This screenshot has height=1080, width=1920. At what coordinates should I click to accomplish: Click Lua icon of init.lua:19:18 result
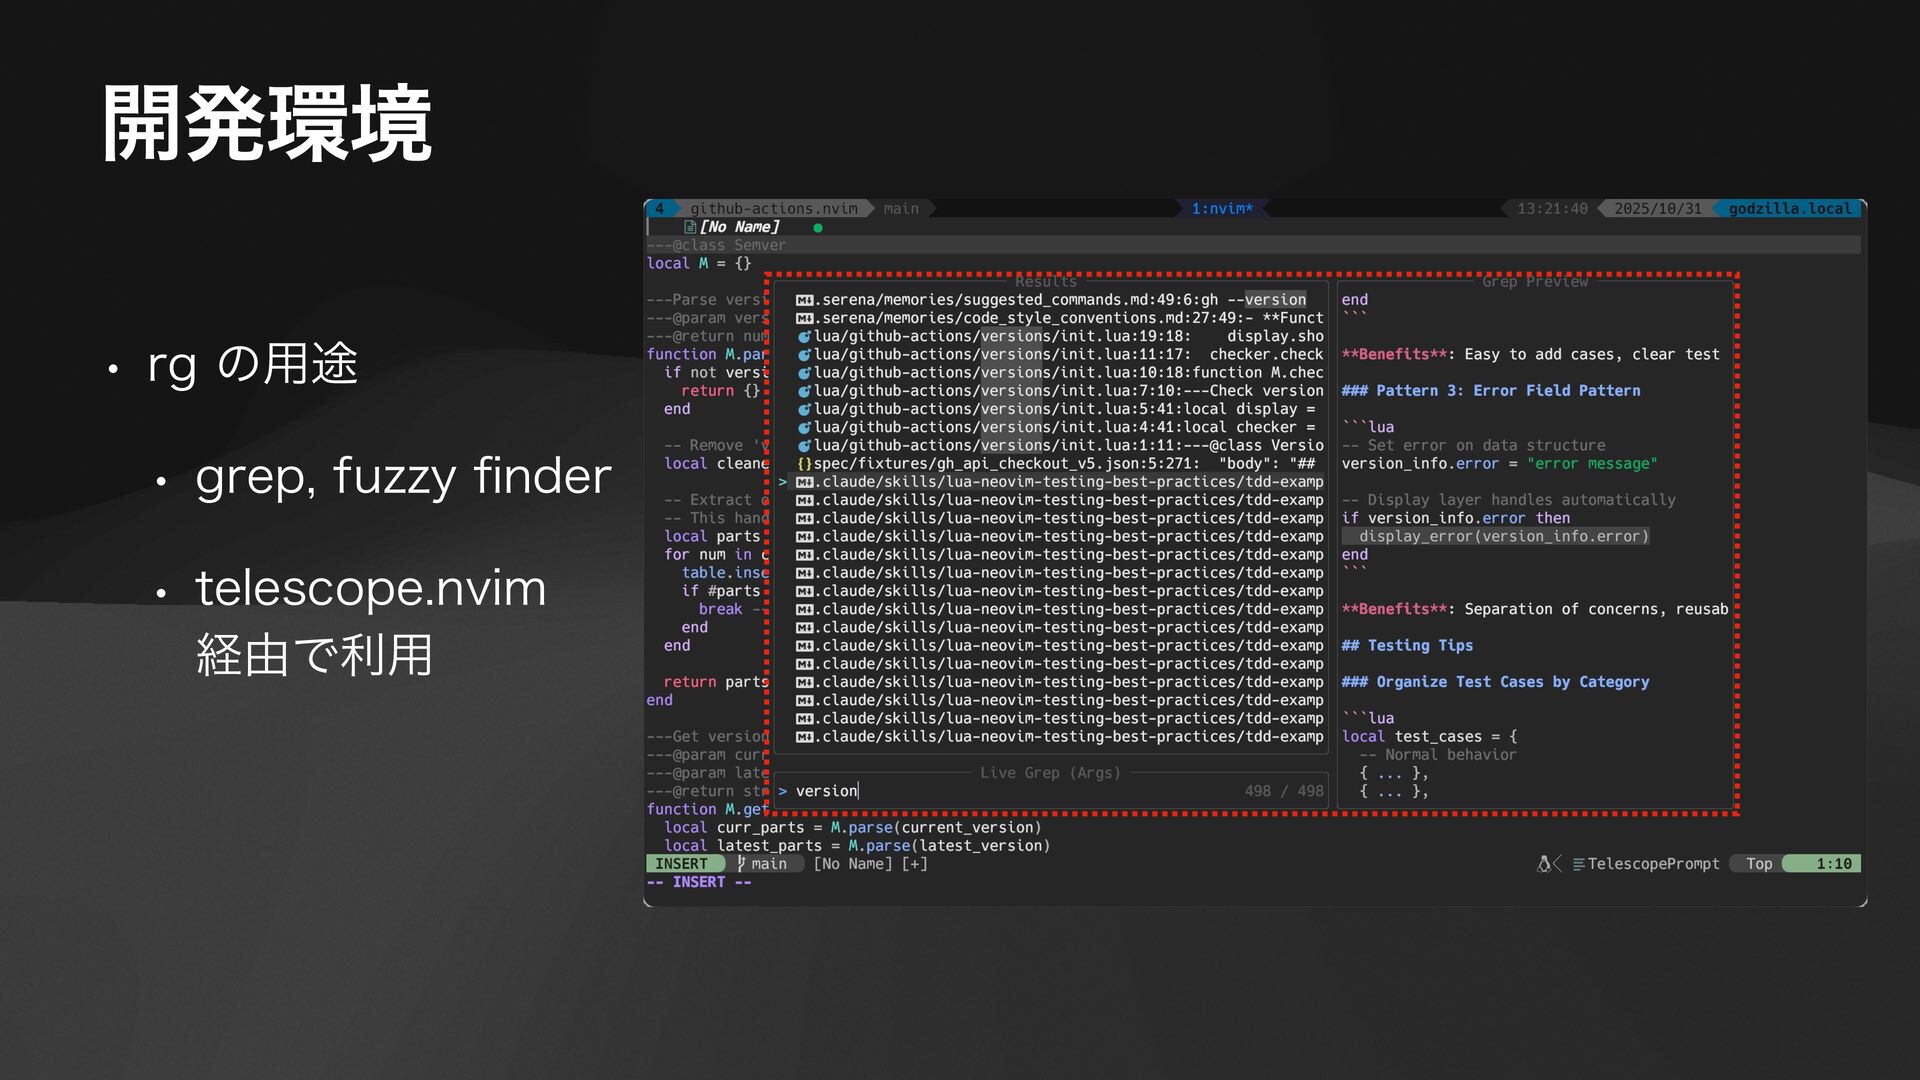click(804, 337)
